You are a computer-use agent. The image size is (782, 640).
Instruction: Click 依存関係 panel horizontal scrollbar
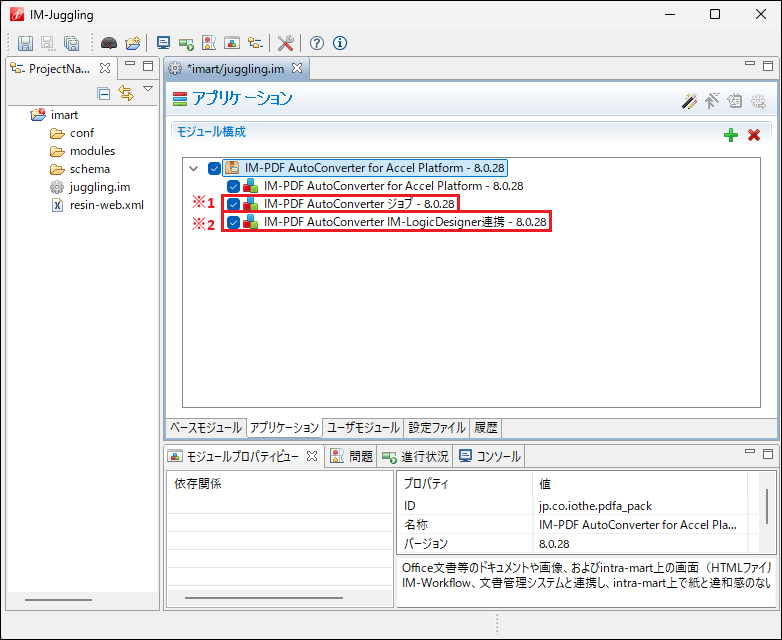click(x=264, y=598)
